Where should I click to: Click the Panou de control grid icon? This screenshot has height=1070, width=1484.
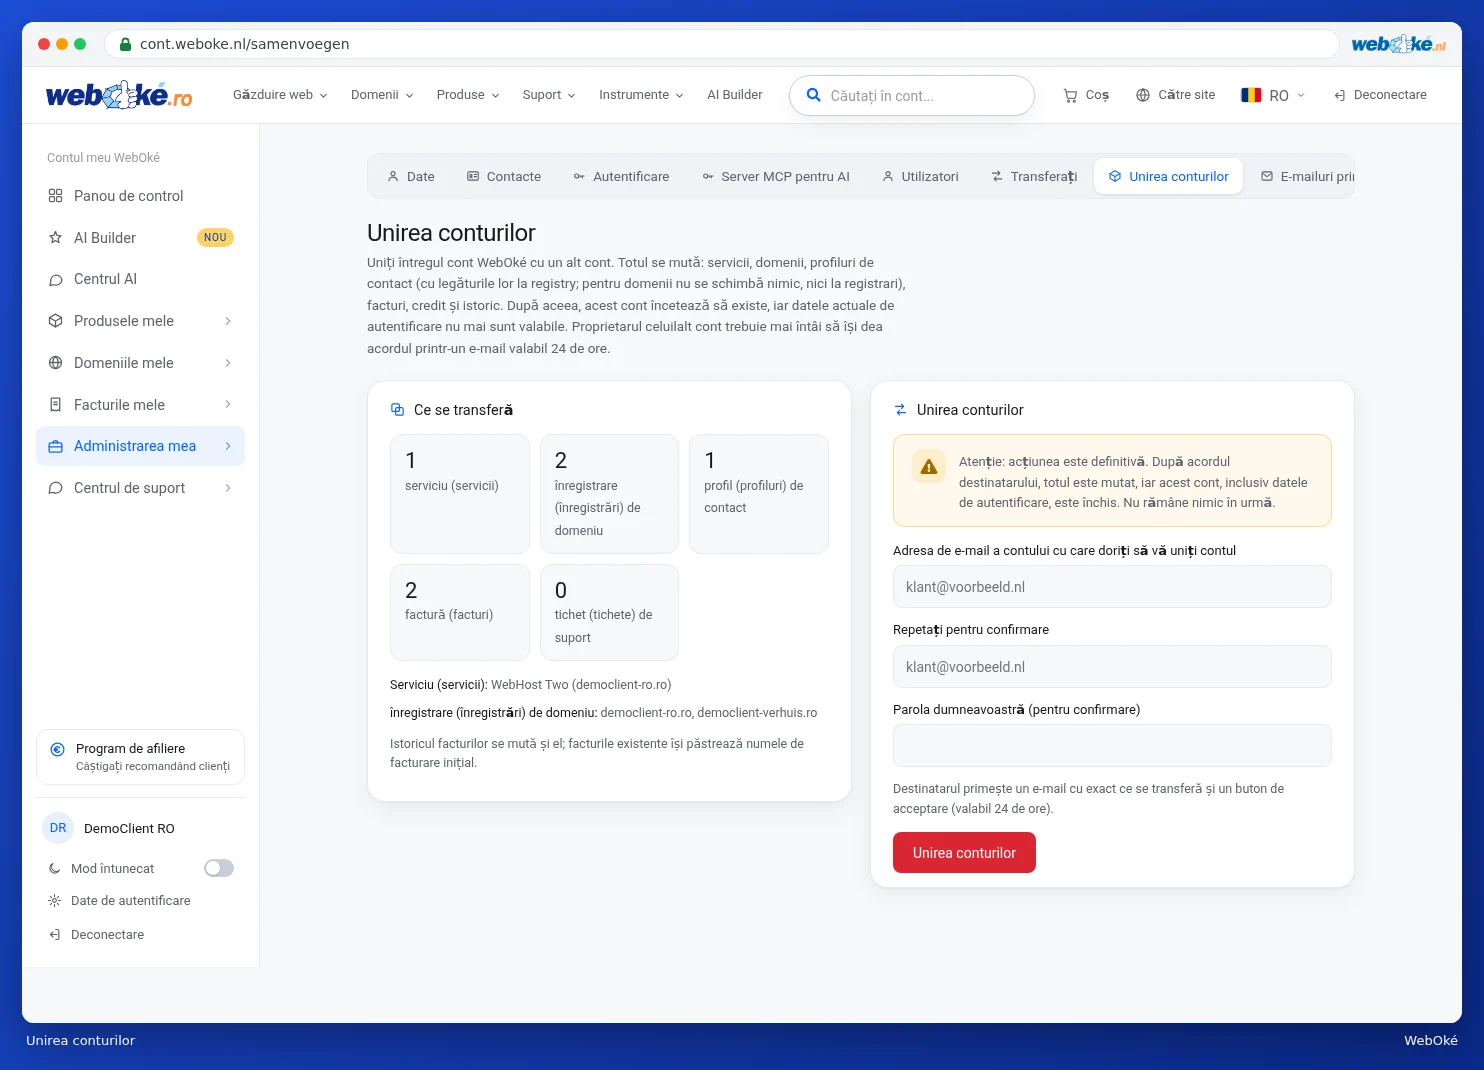[x=56, y=196]
